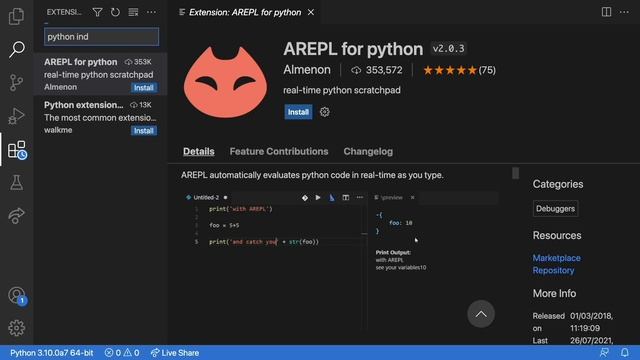This screenshot has width=640, height=360.
Task: Select Python extension pack result
Action: (100, 117)
